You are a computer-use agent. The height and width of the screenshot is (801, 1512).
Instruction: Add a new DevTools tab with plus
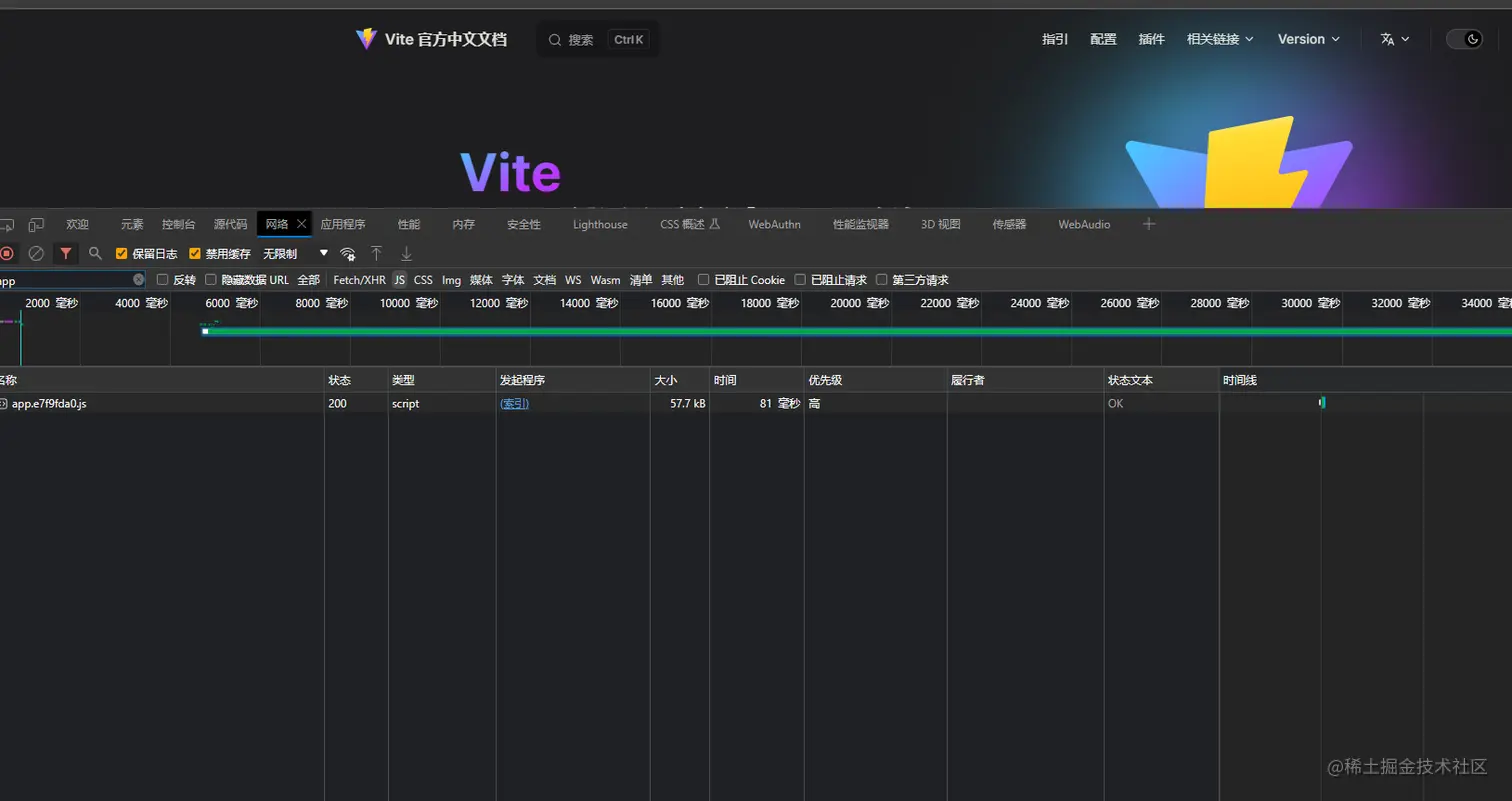[x=1149, y=224]
